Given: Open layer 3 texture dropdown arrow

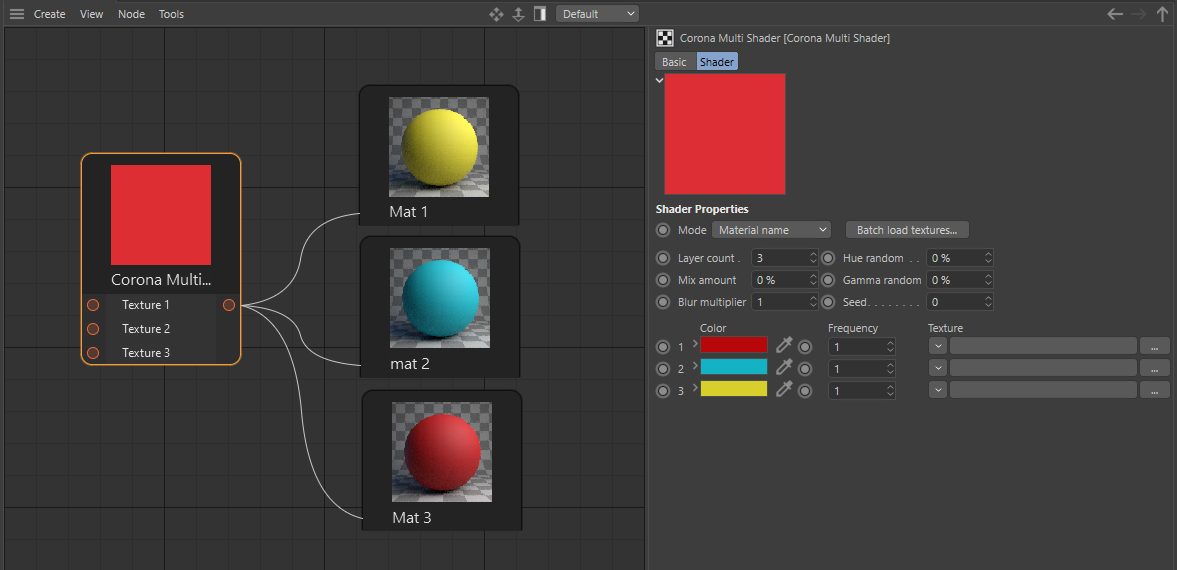Looking at the screenshot, I should click(938, 389).
